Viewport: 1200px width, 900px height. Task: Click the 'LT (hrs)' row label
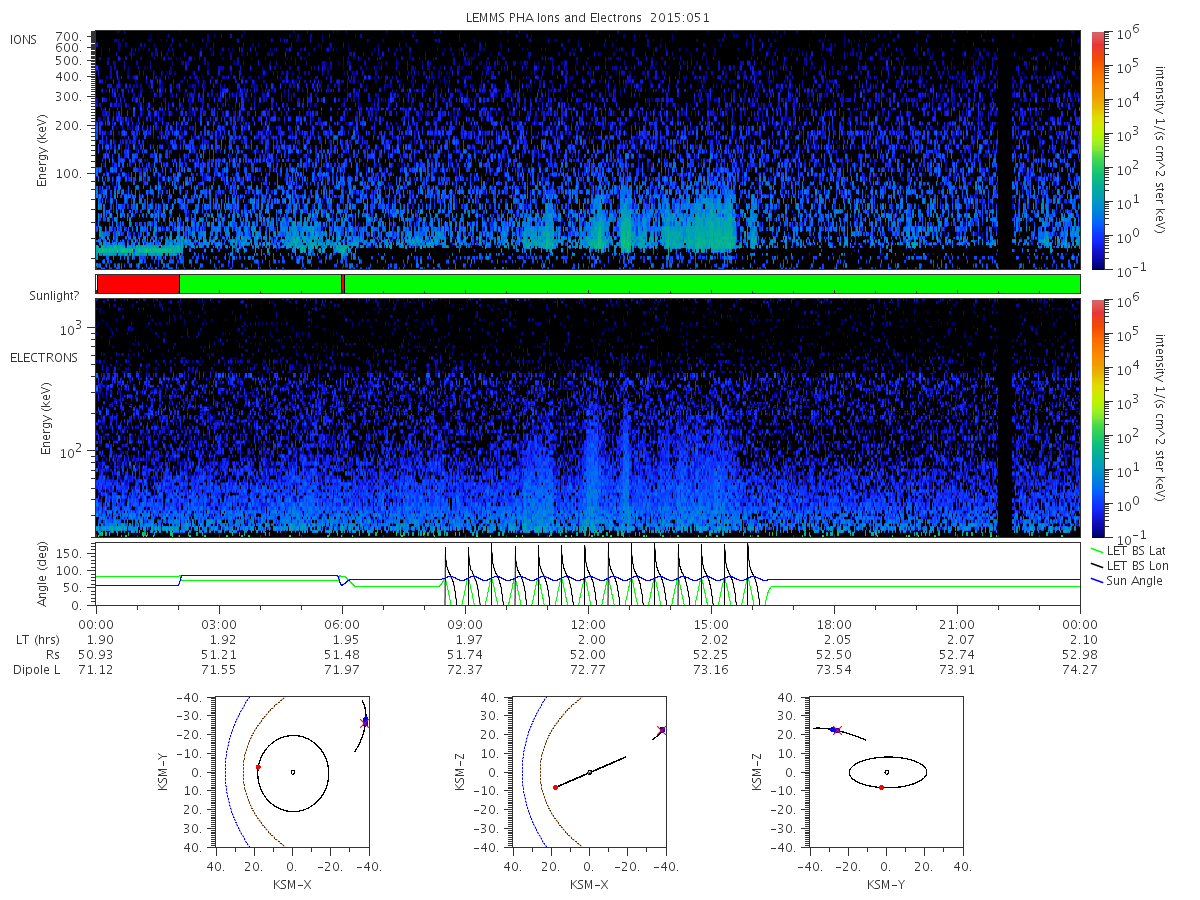point(36,639)
